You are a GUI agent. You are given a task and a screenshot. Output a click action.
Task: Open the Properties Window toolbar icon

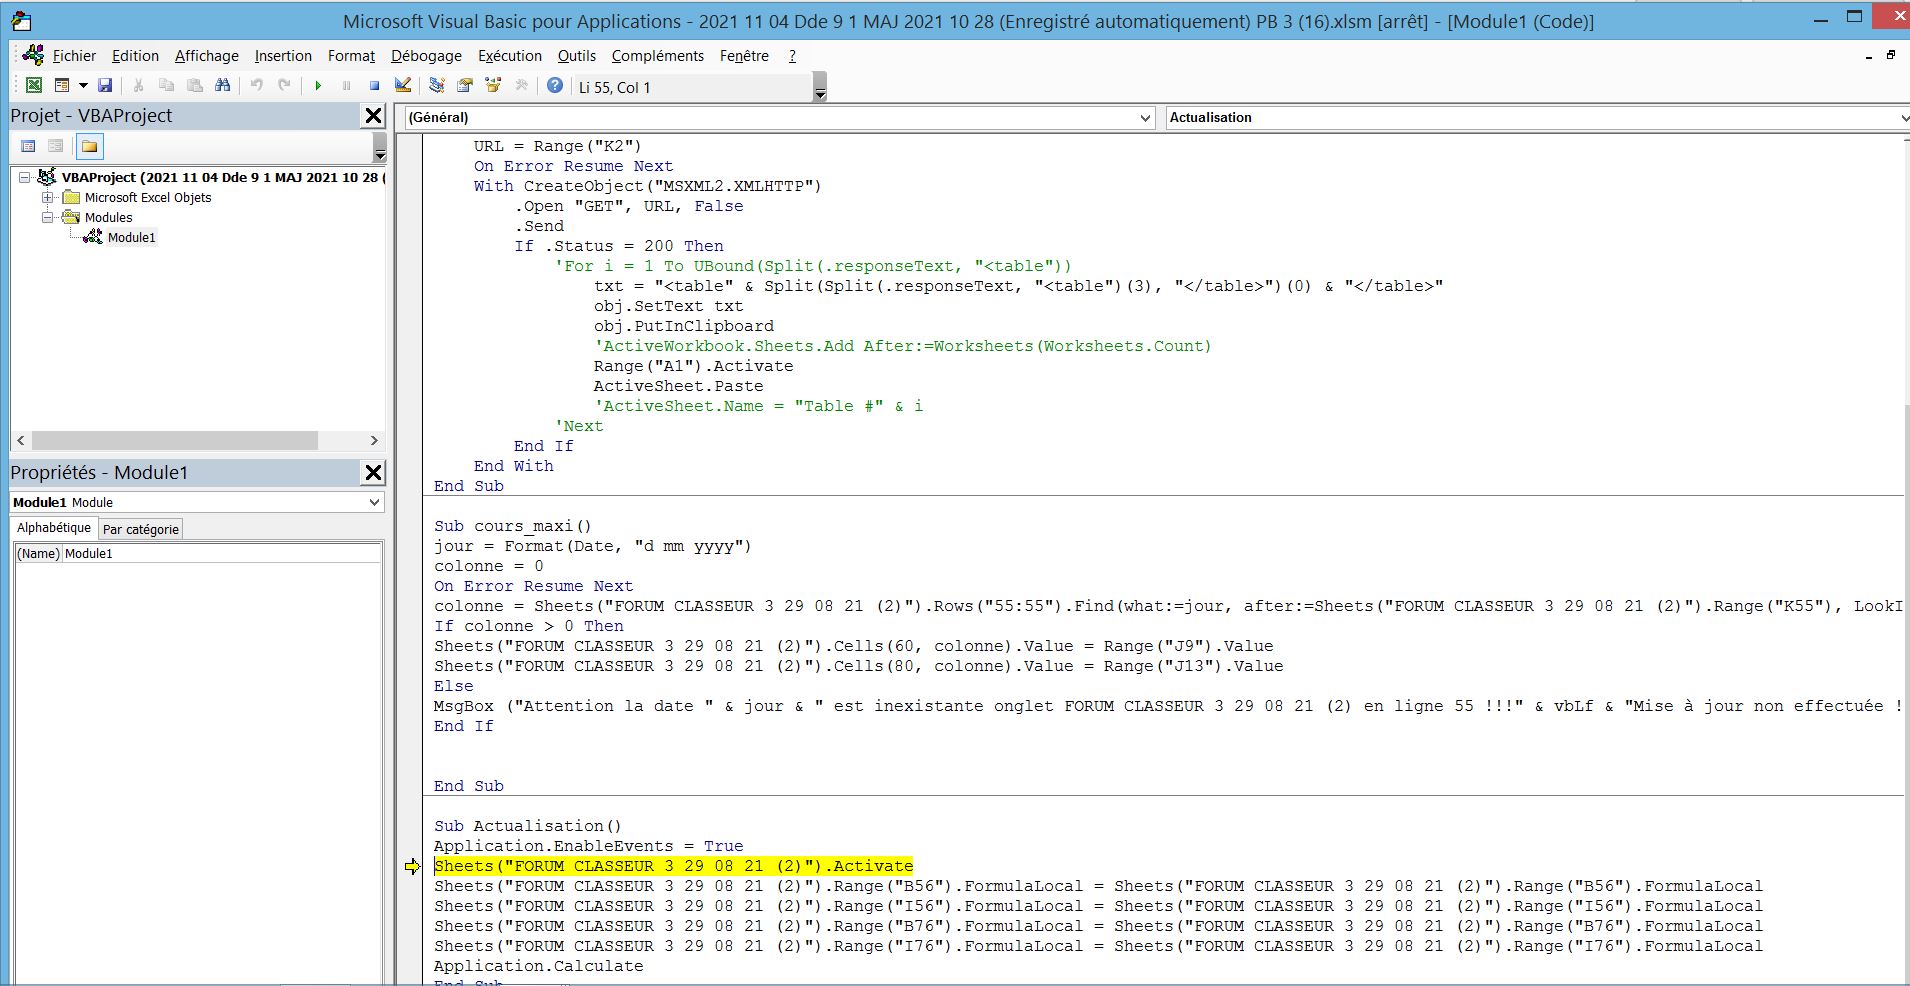pyautogui.click(x=465, y=86)
